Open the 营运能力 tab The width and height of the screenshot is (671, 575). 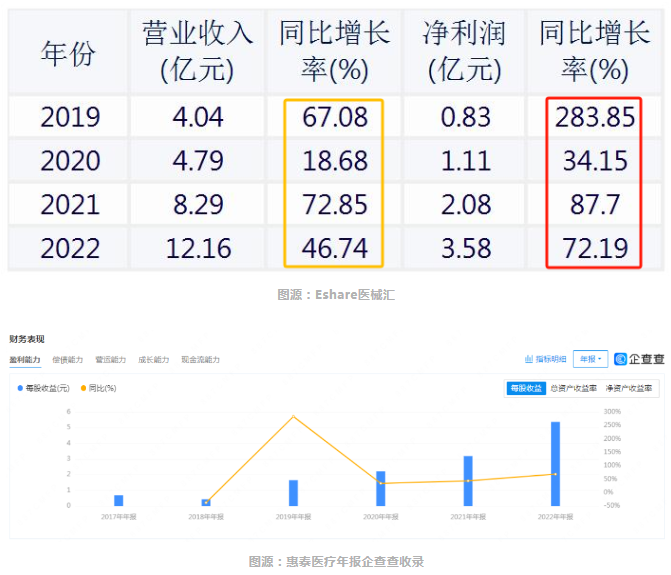tap(111, 359)
